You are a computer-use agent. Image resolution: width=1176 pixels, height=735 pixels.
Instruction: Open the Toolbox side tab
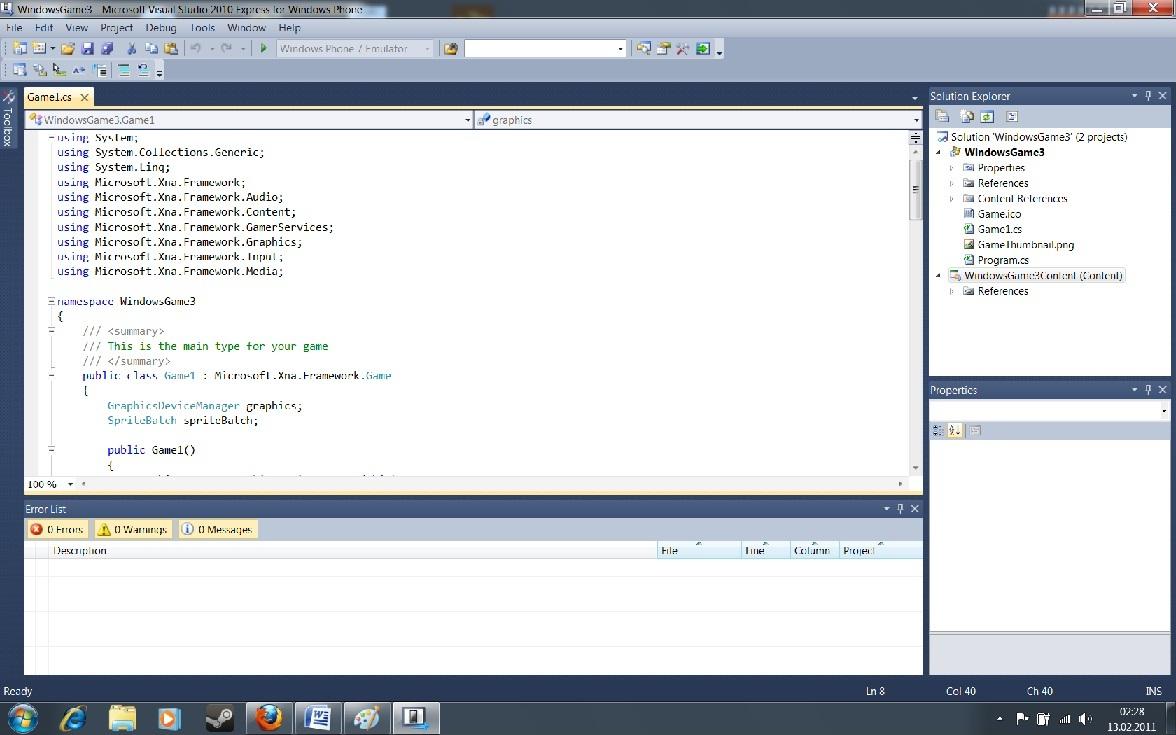coord(8,118)
